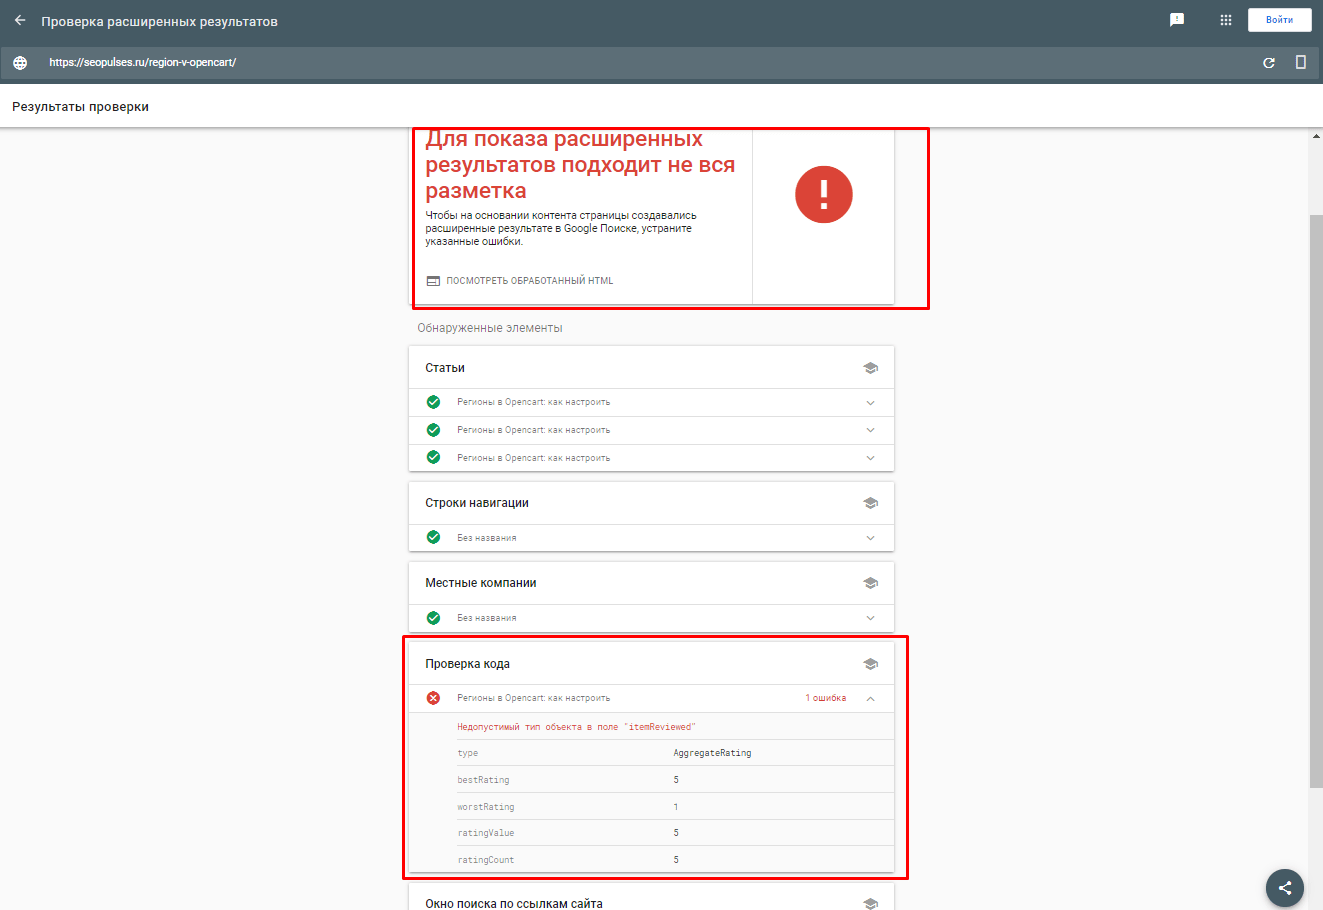Click the second Статьи row's green checkmark
The width and height of the screenshot is (1323, 910).
433,430
